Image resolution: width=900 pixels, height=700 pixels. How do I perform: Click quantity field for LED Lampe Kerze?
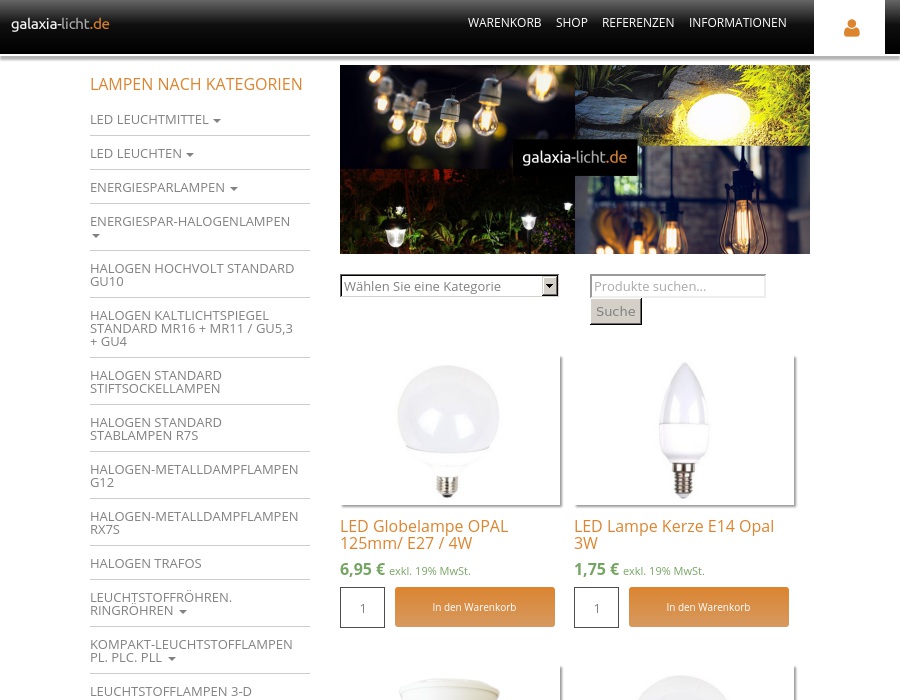(x=596, y=607)
